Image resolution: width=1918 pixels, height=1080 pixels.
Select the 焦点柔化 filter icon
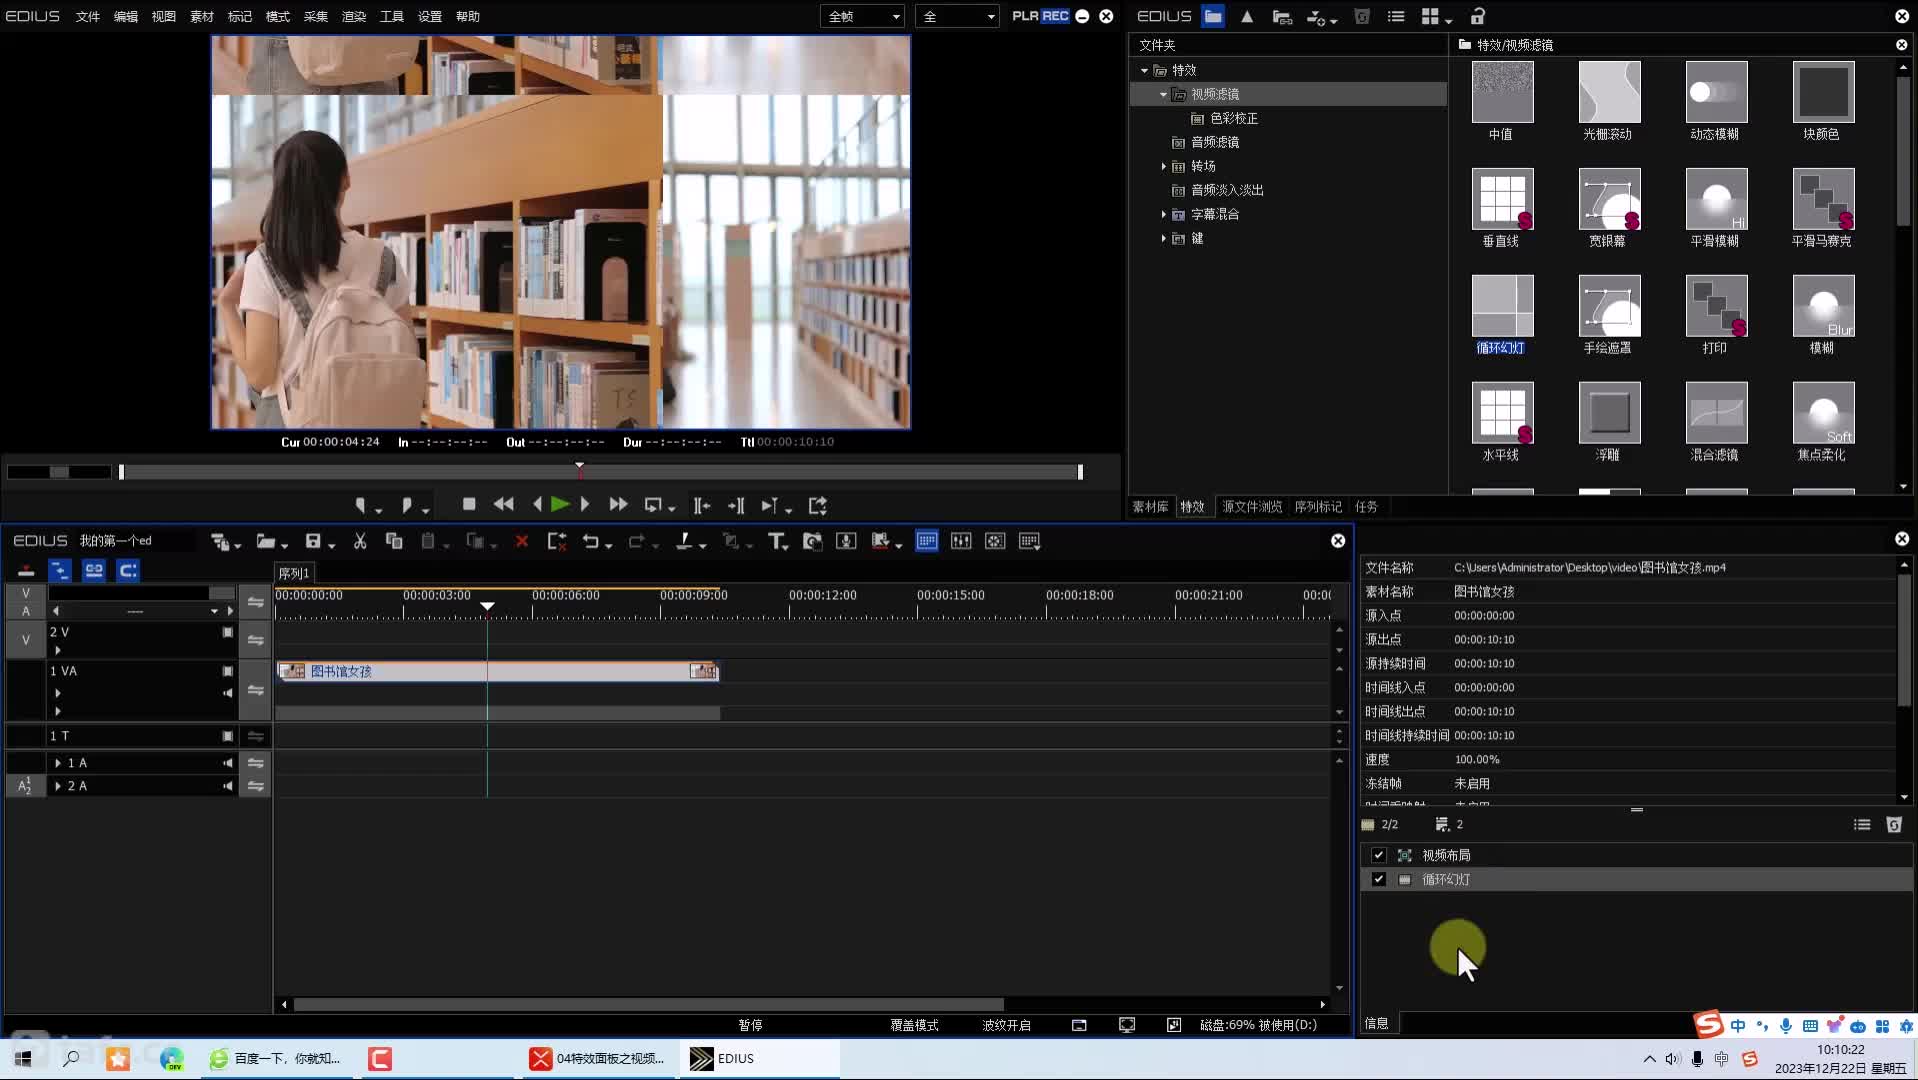tap(1823, 413)
